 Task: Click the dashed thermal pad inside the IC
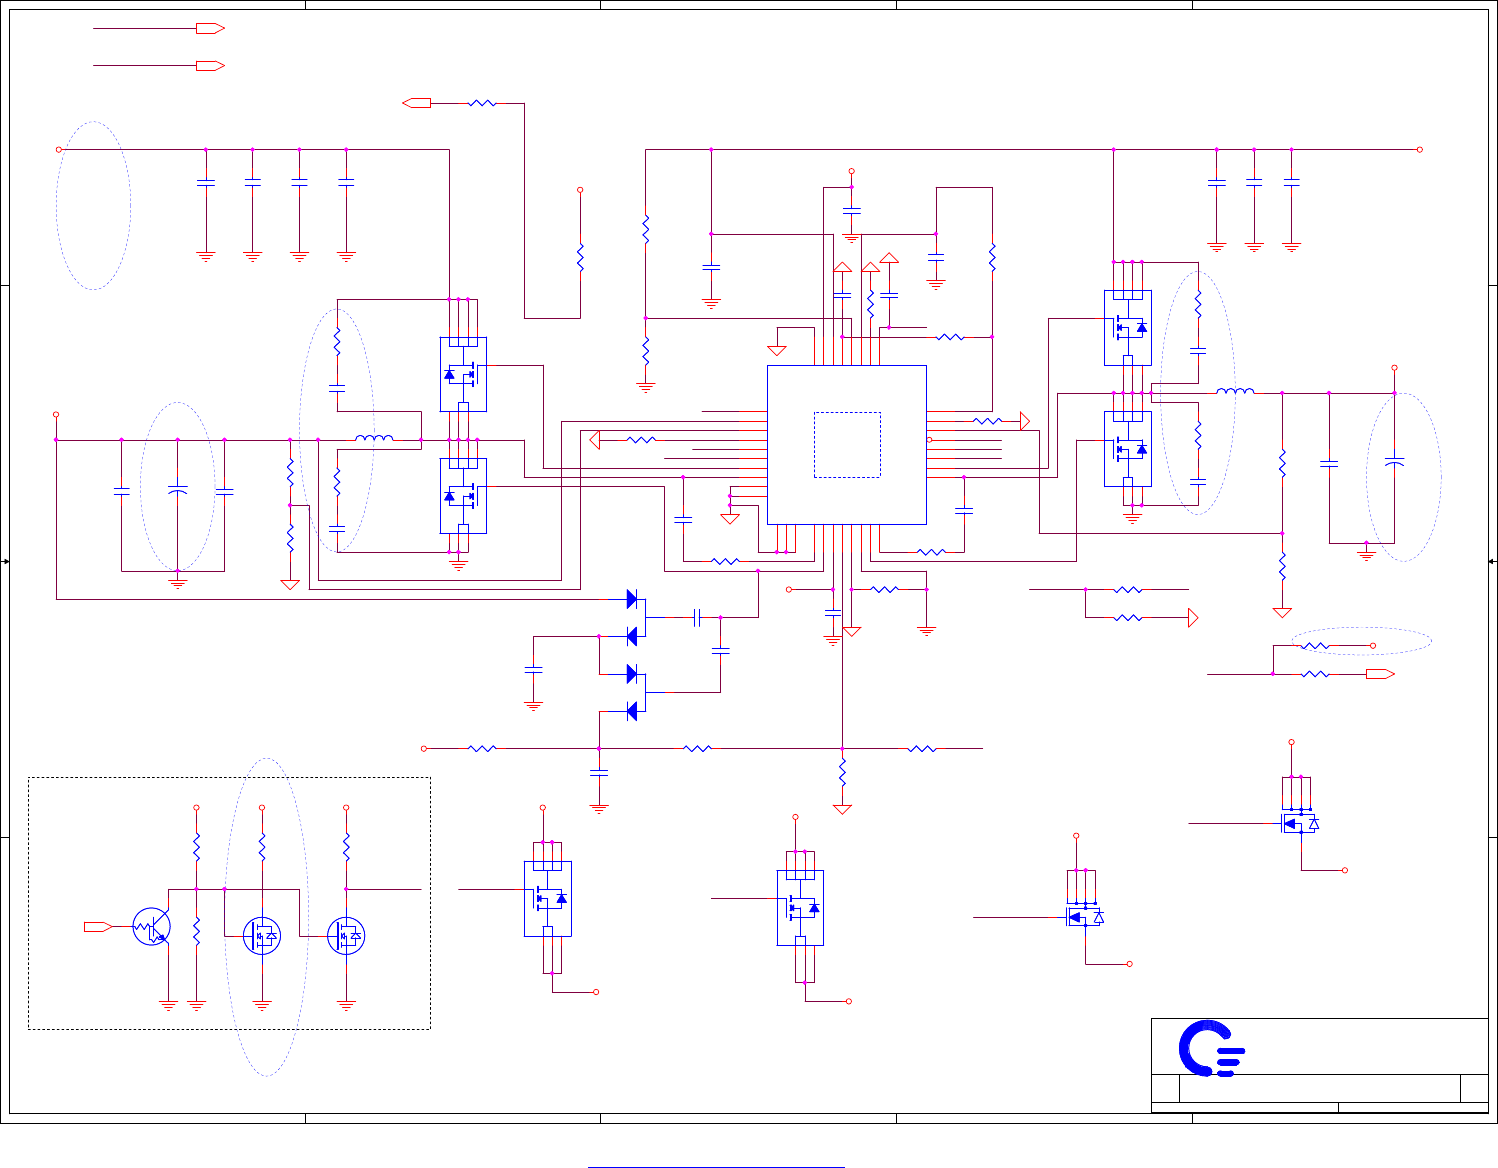click(847, 444)
